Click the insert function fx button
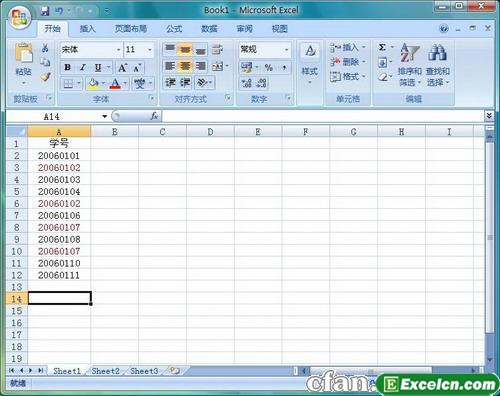Screen dimensions: 500x396 click(x=154, y=116)
